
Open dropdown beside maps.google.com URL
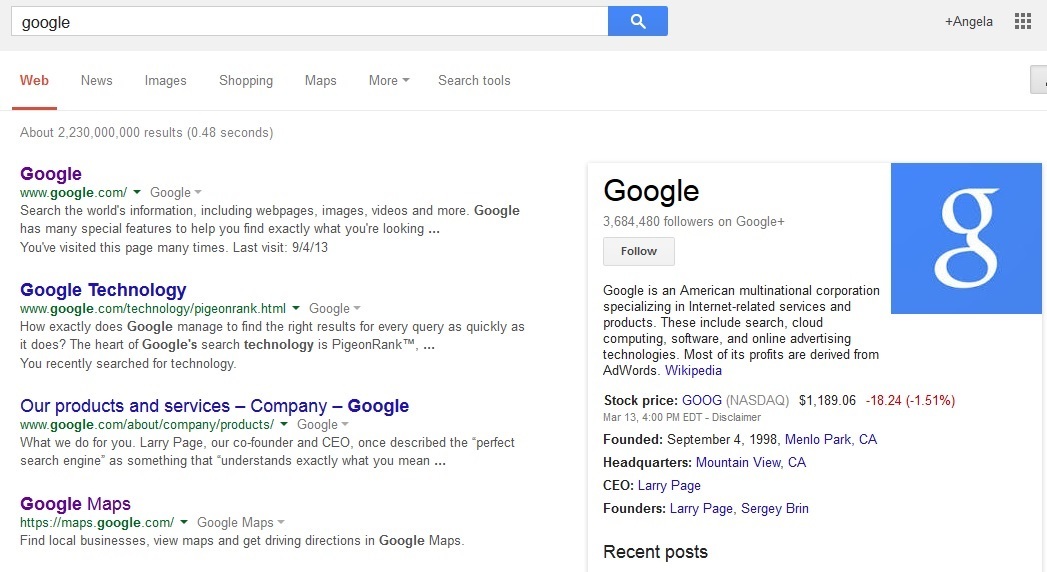(x=184, y=522)
